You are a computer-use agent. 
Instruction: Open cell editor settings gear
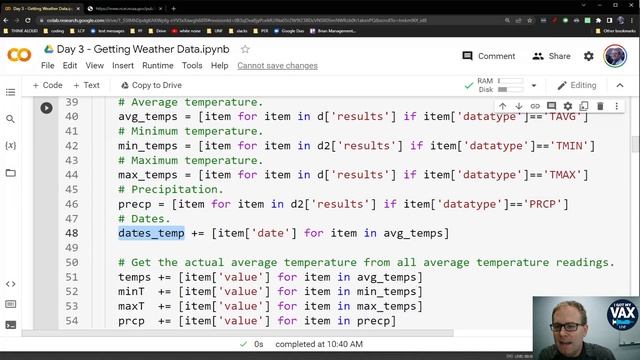568,106
